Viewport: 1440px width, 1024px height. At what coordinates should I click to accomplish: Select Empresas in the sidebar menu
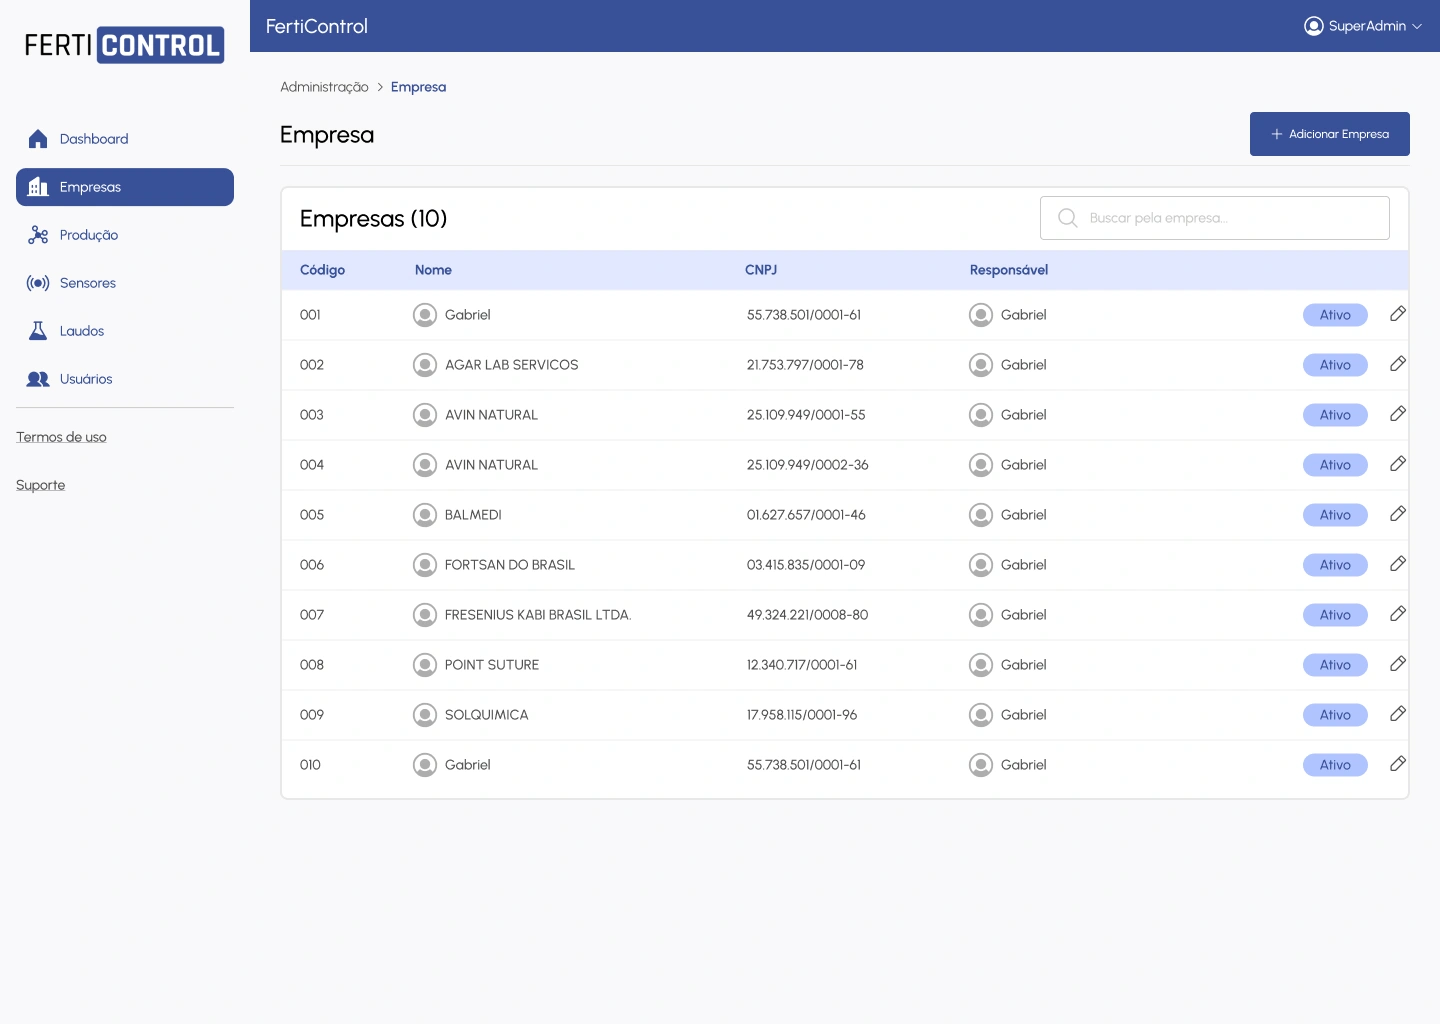pos(125,187)
